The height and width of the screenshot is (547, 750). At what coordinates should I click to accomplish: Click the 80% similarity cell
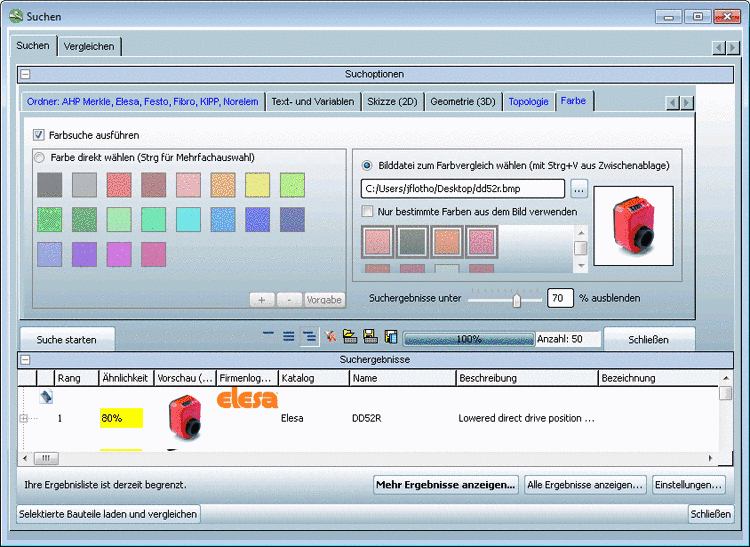pyautogui.click(x=121, y=418)
